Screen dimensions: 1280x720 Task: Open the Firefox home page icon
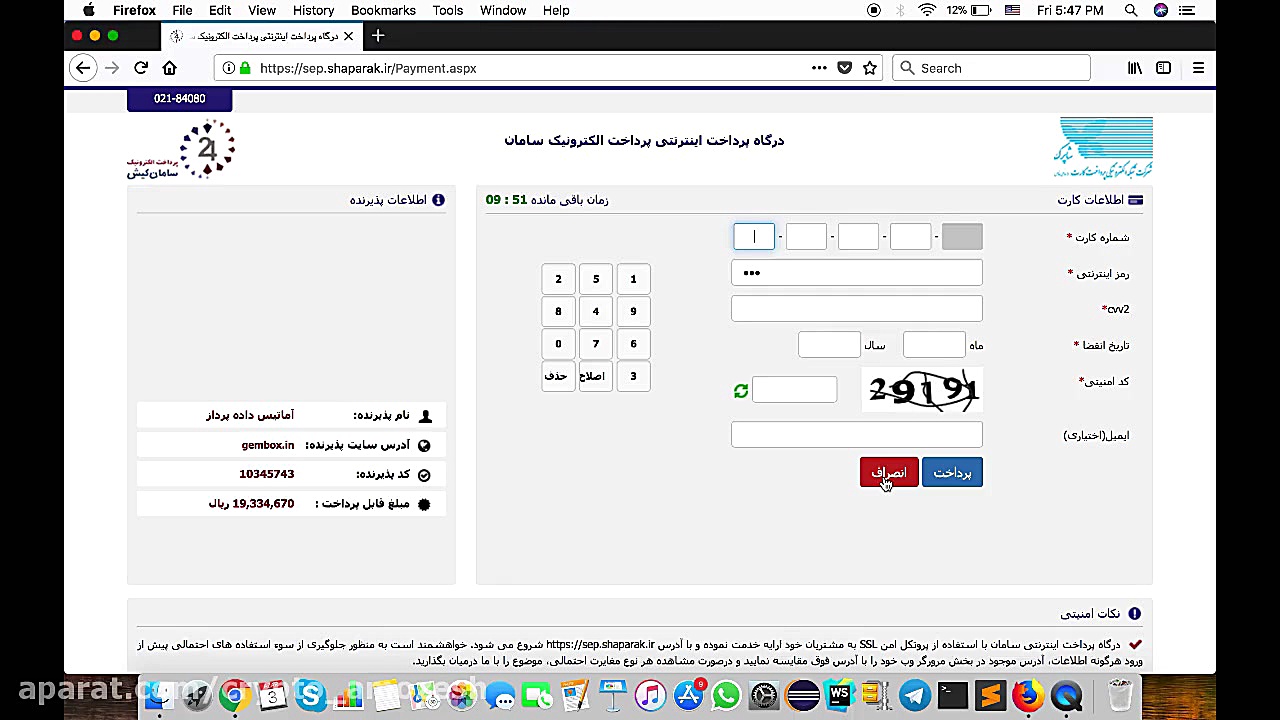click(169, 68)
